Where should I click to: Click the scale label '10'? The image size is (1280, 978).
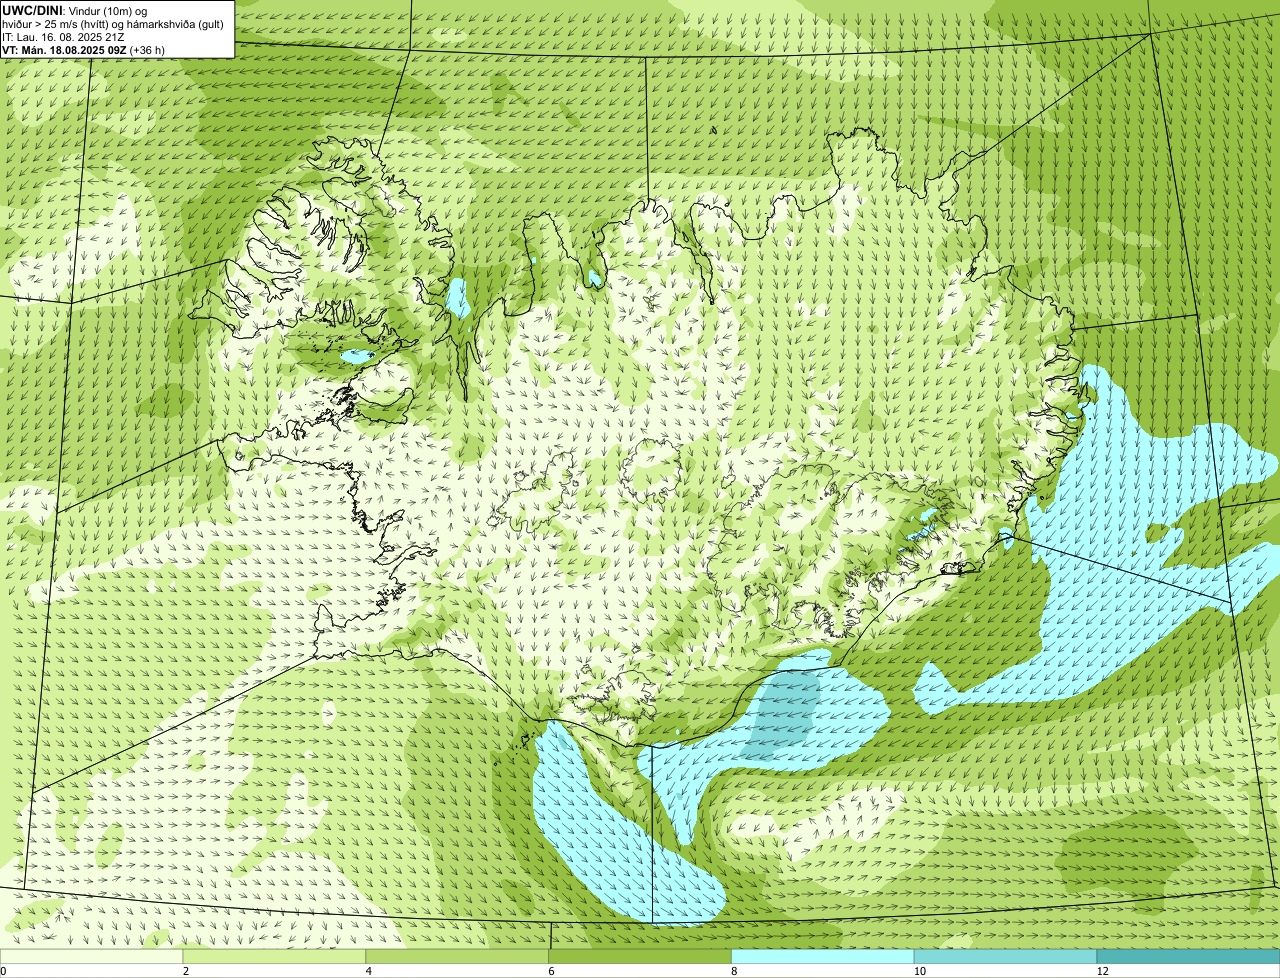point(919,971)
